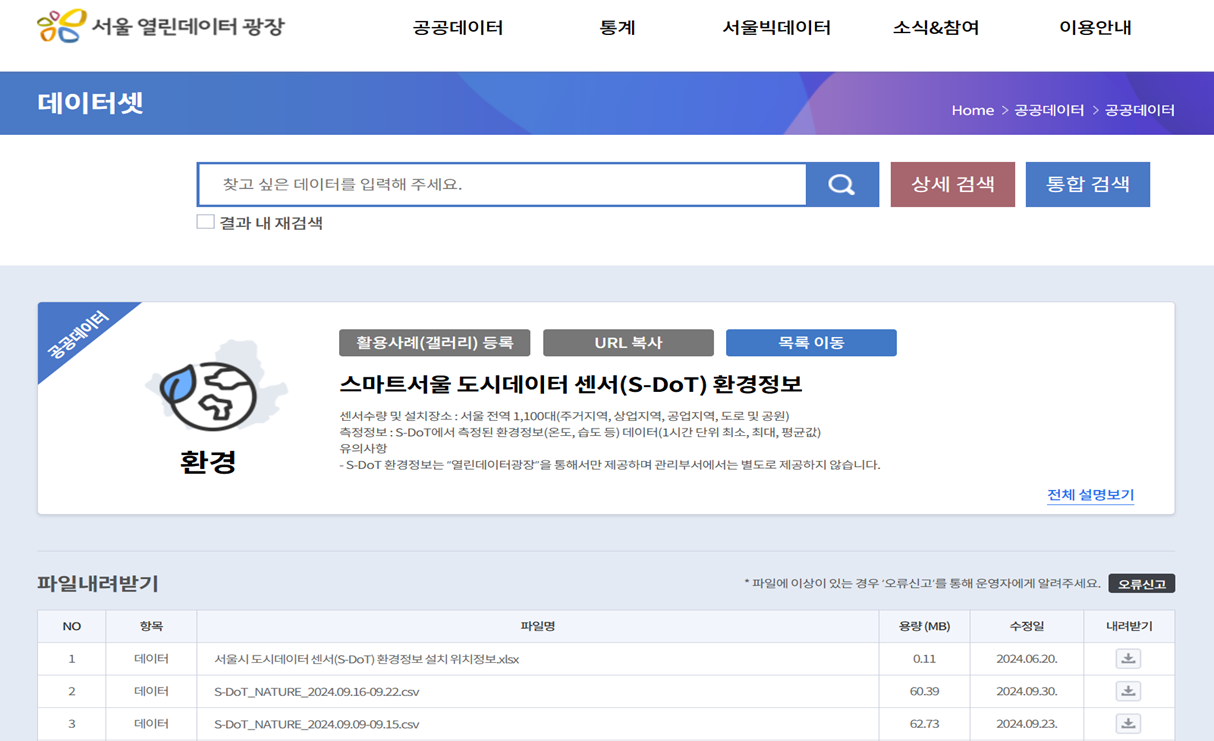Open 전체 설명보기 link
The width and height of the screenshot is (1214, 741).
coord(1090,495)
